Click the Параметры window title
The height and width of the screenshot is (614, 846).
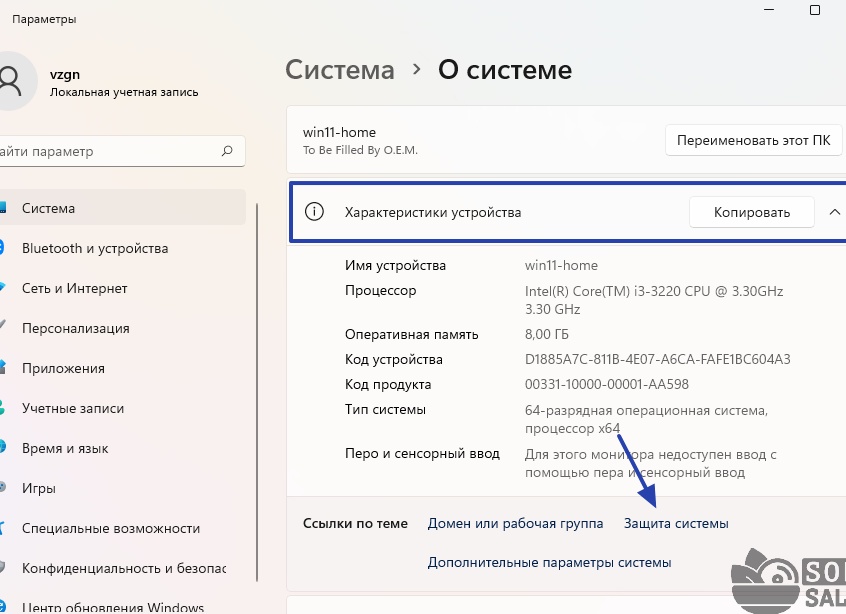tap(44, 19)
